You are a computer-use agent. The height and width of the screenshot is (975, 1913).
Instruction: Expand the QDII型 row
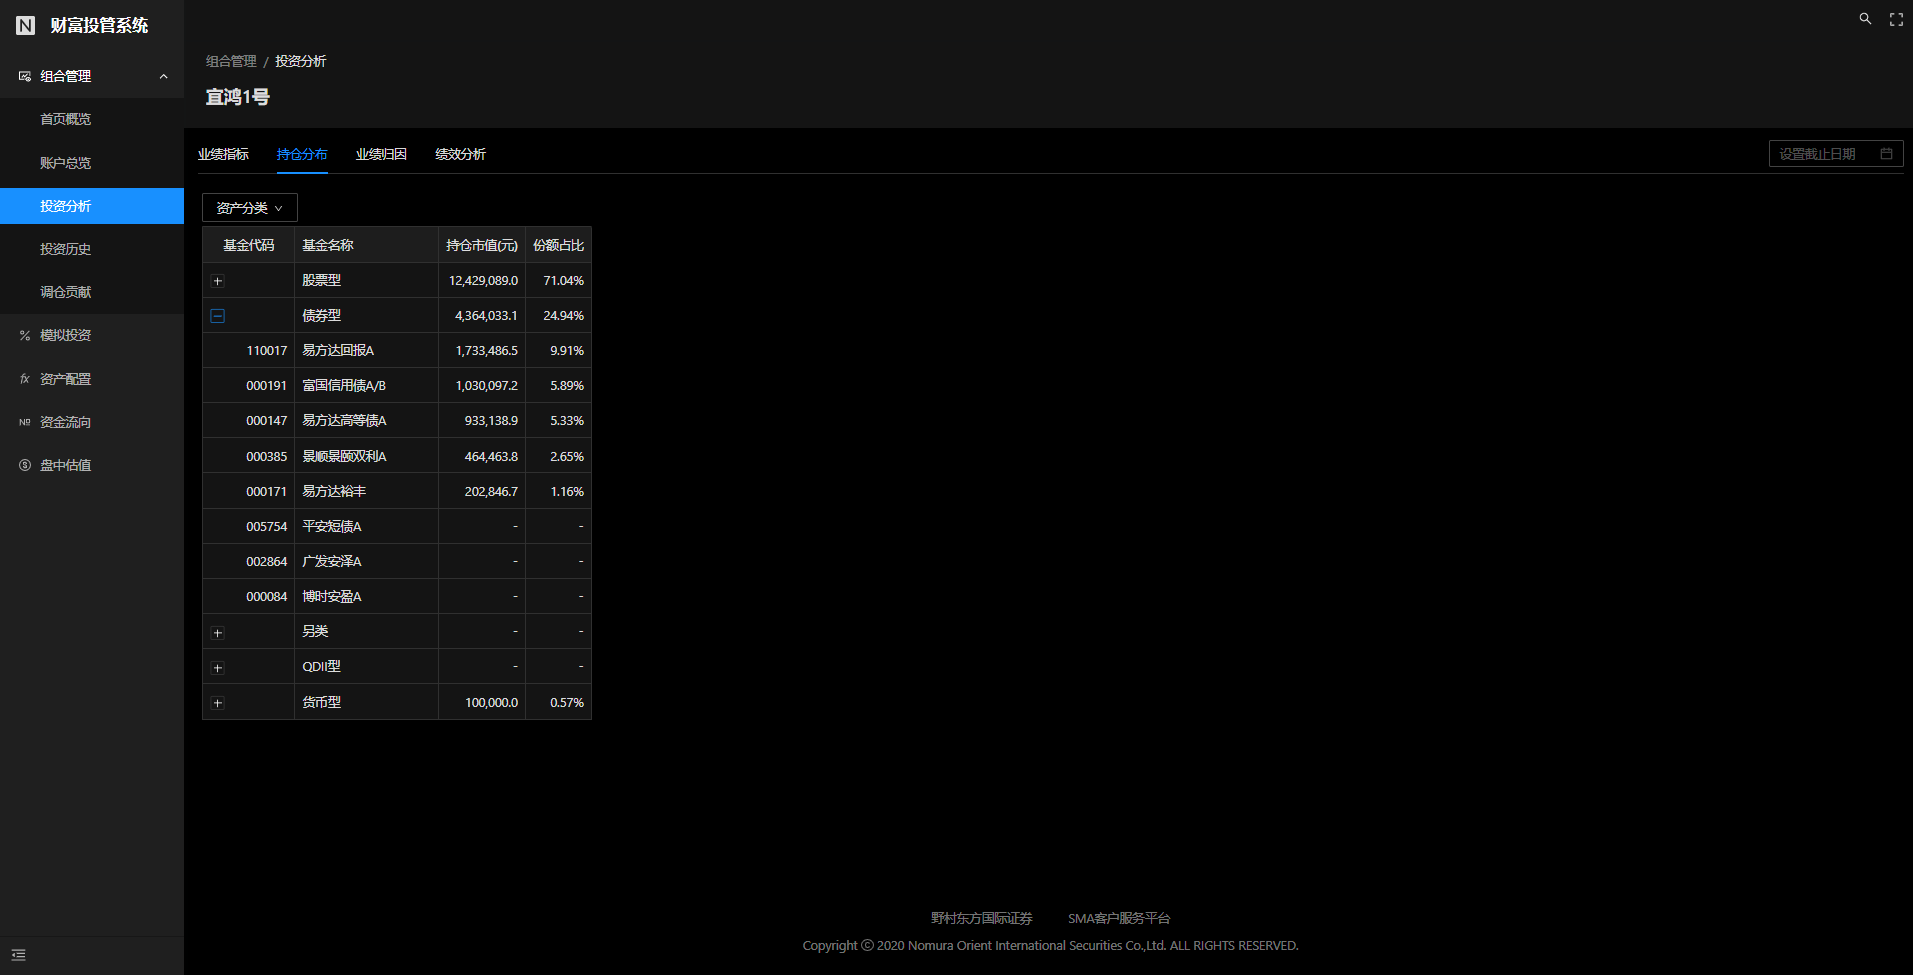218,668
